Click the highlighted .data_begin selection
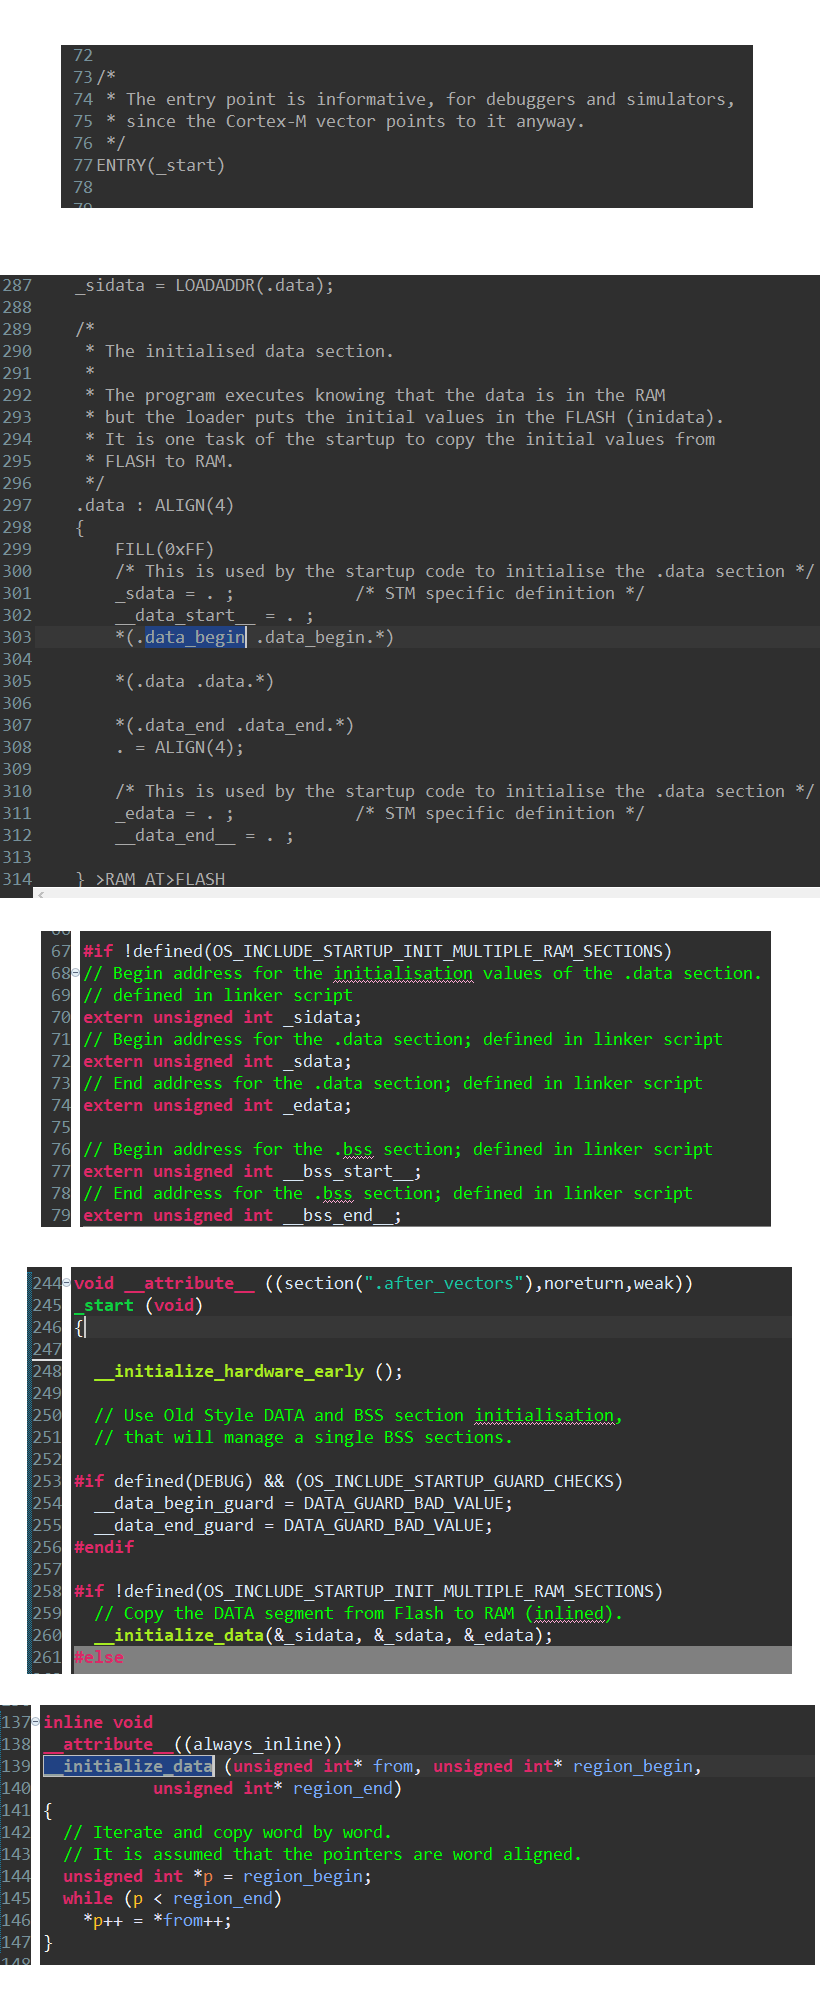This screenshot has height=2012, width=840. [x=195, y=637]
